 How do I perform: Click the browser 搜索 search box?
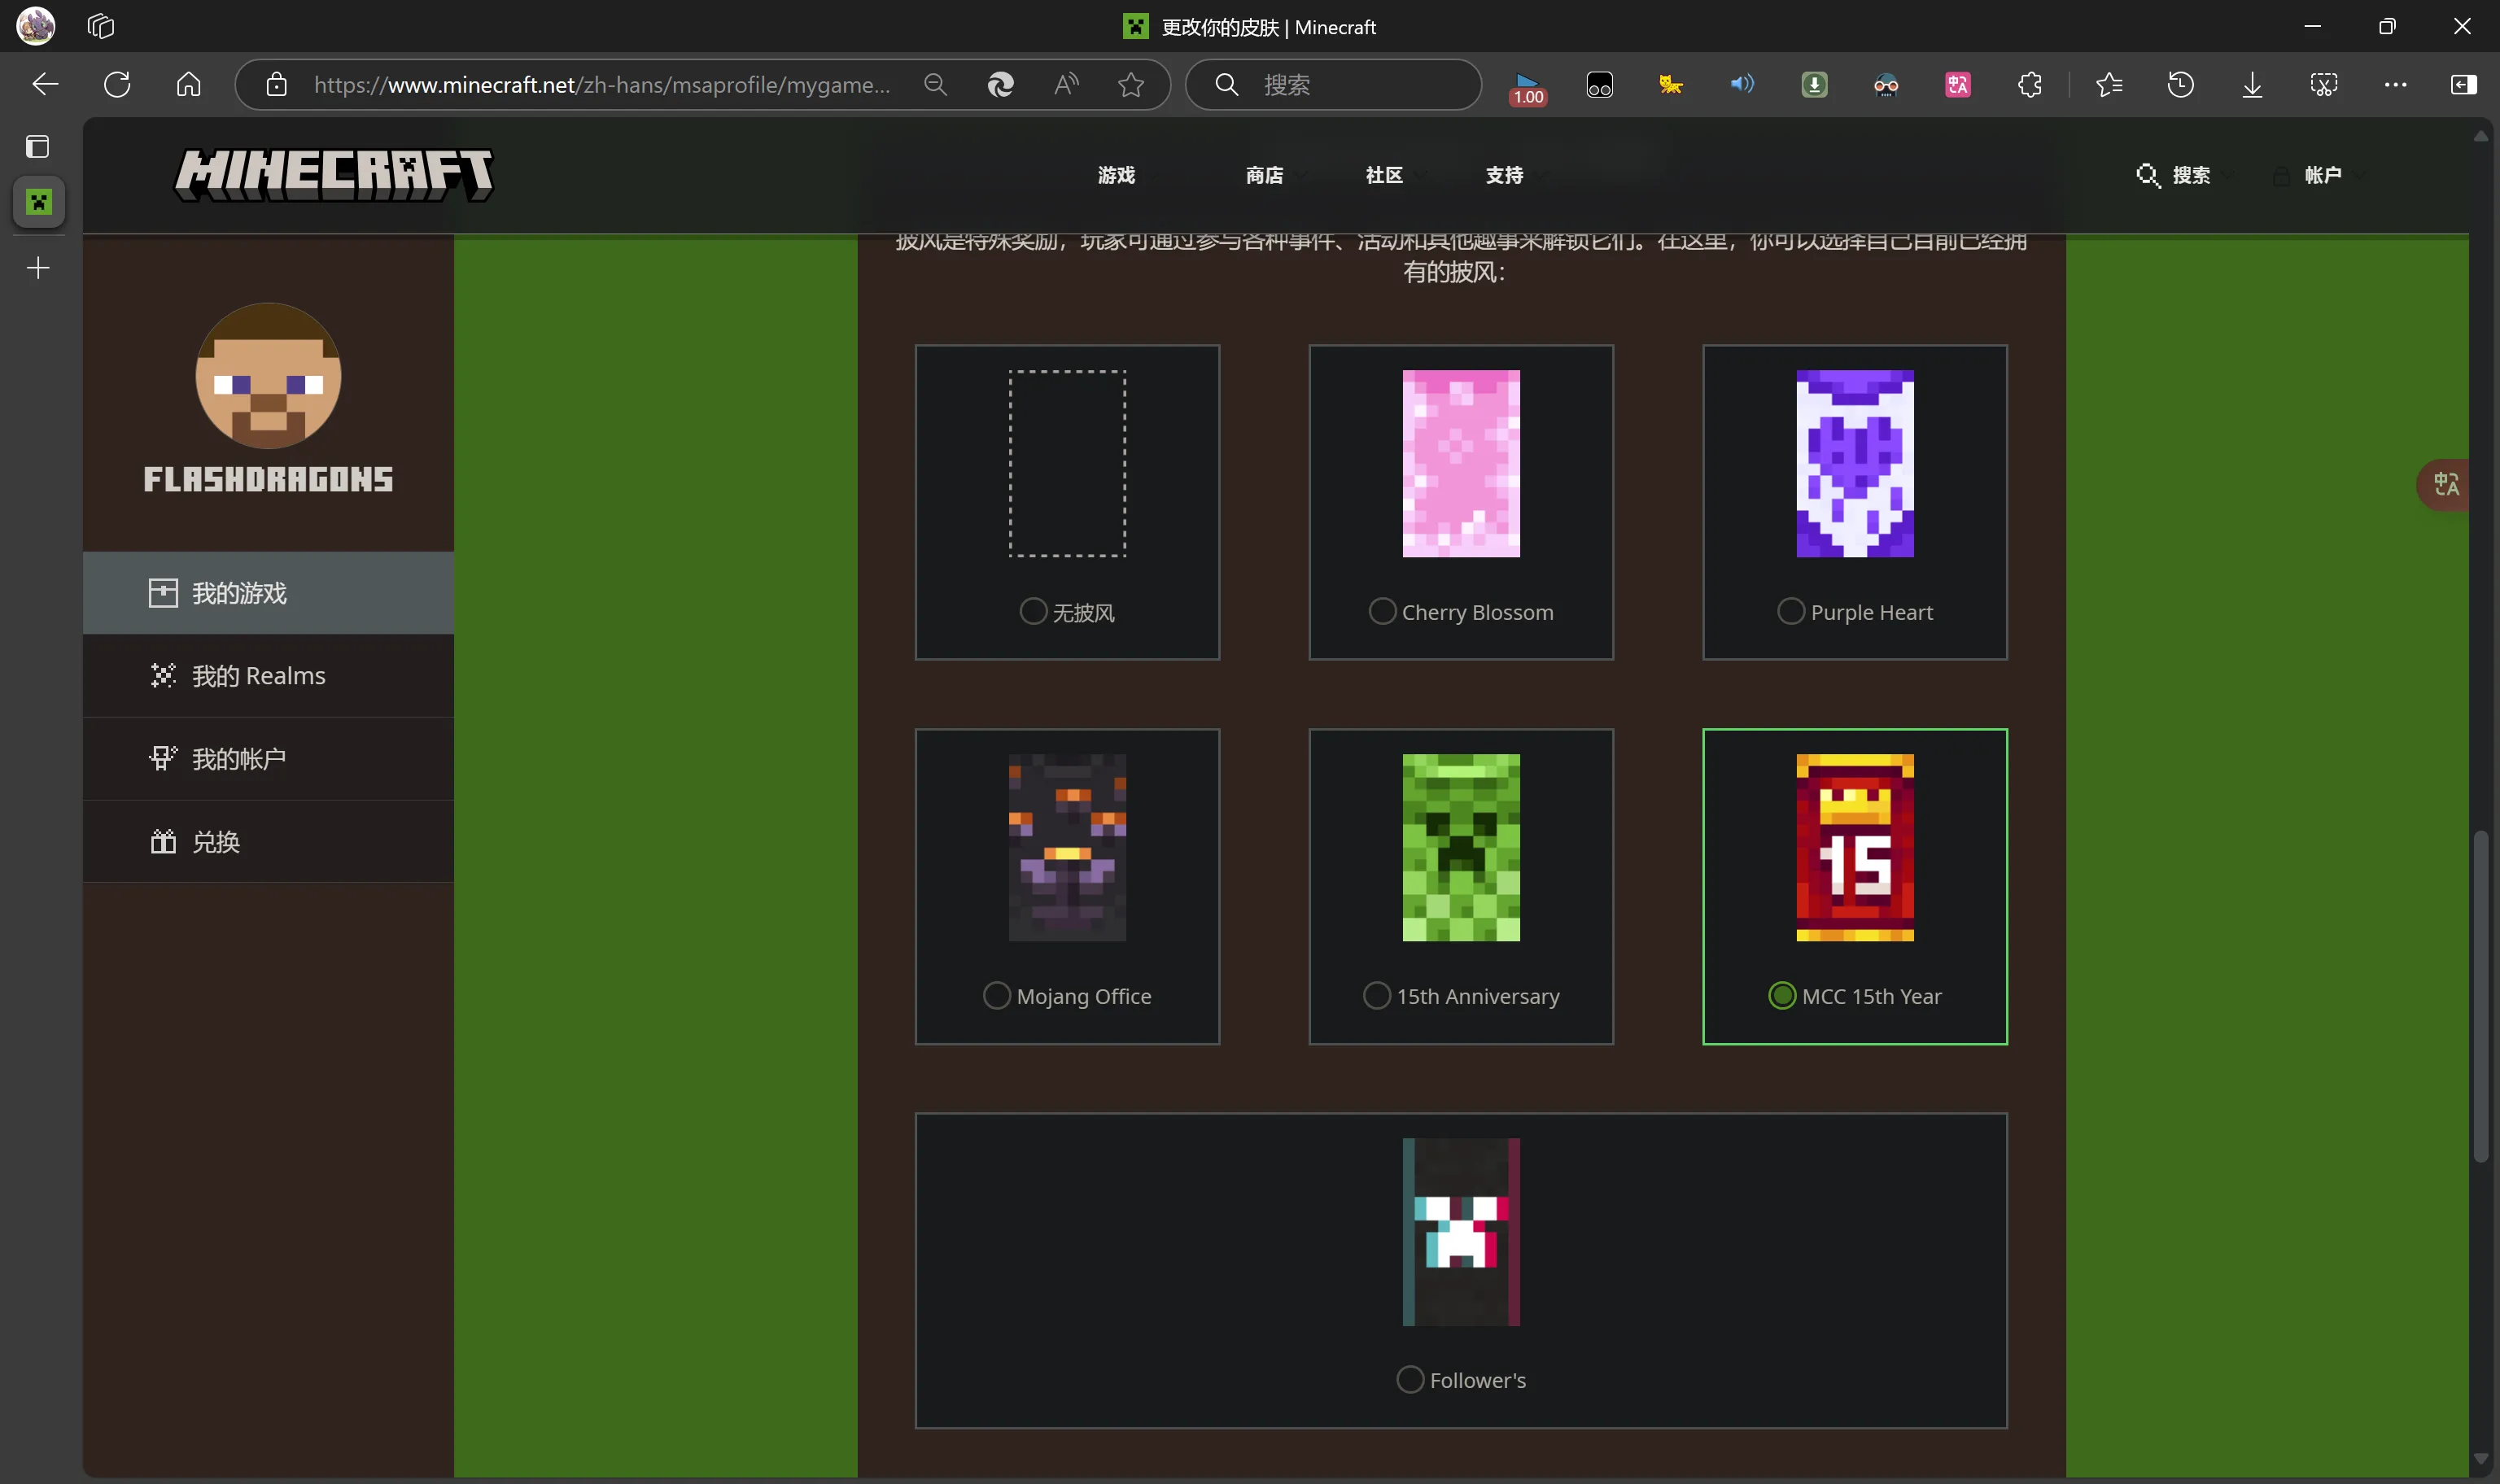[x=1333, y=85]
